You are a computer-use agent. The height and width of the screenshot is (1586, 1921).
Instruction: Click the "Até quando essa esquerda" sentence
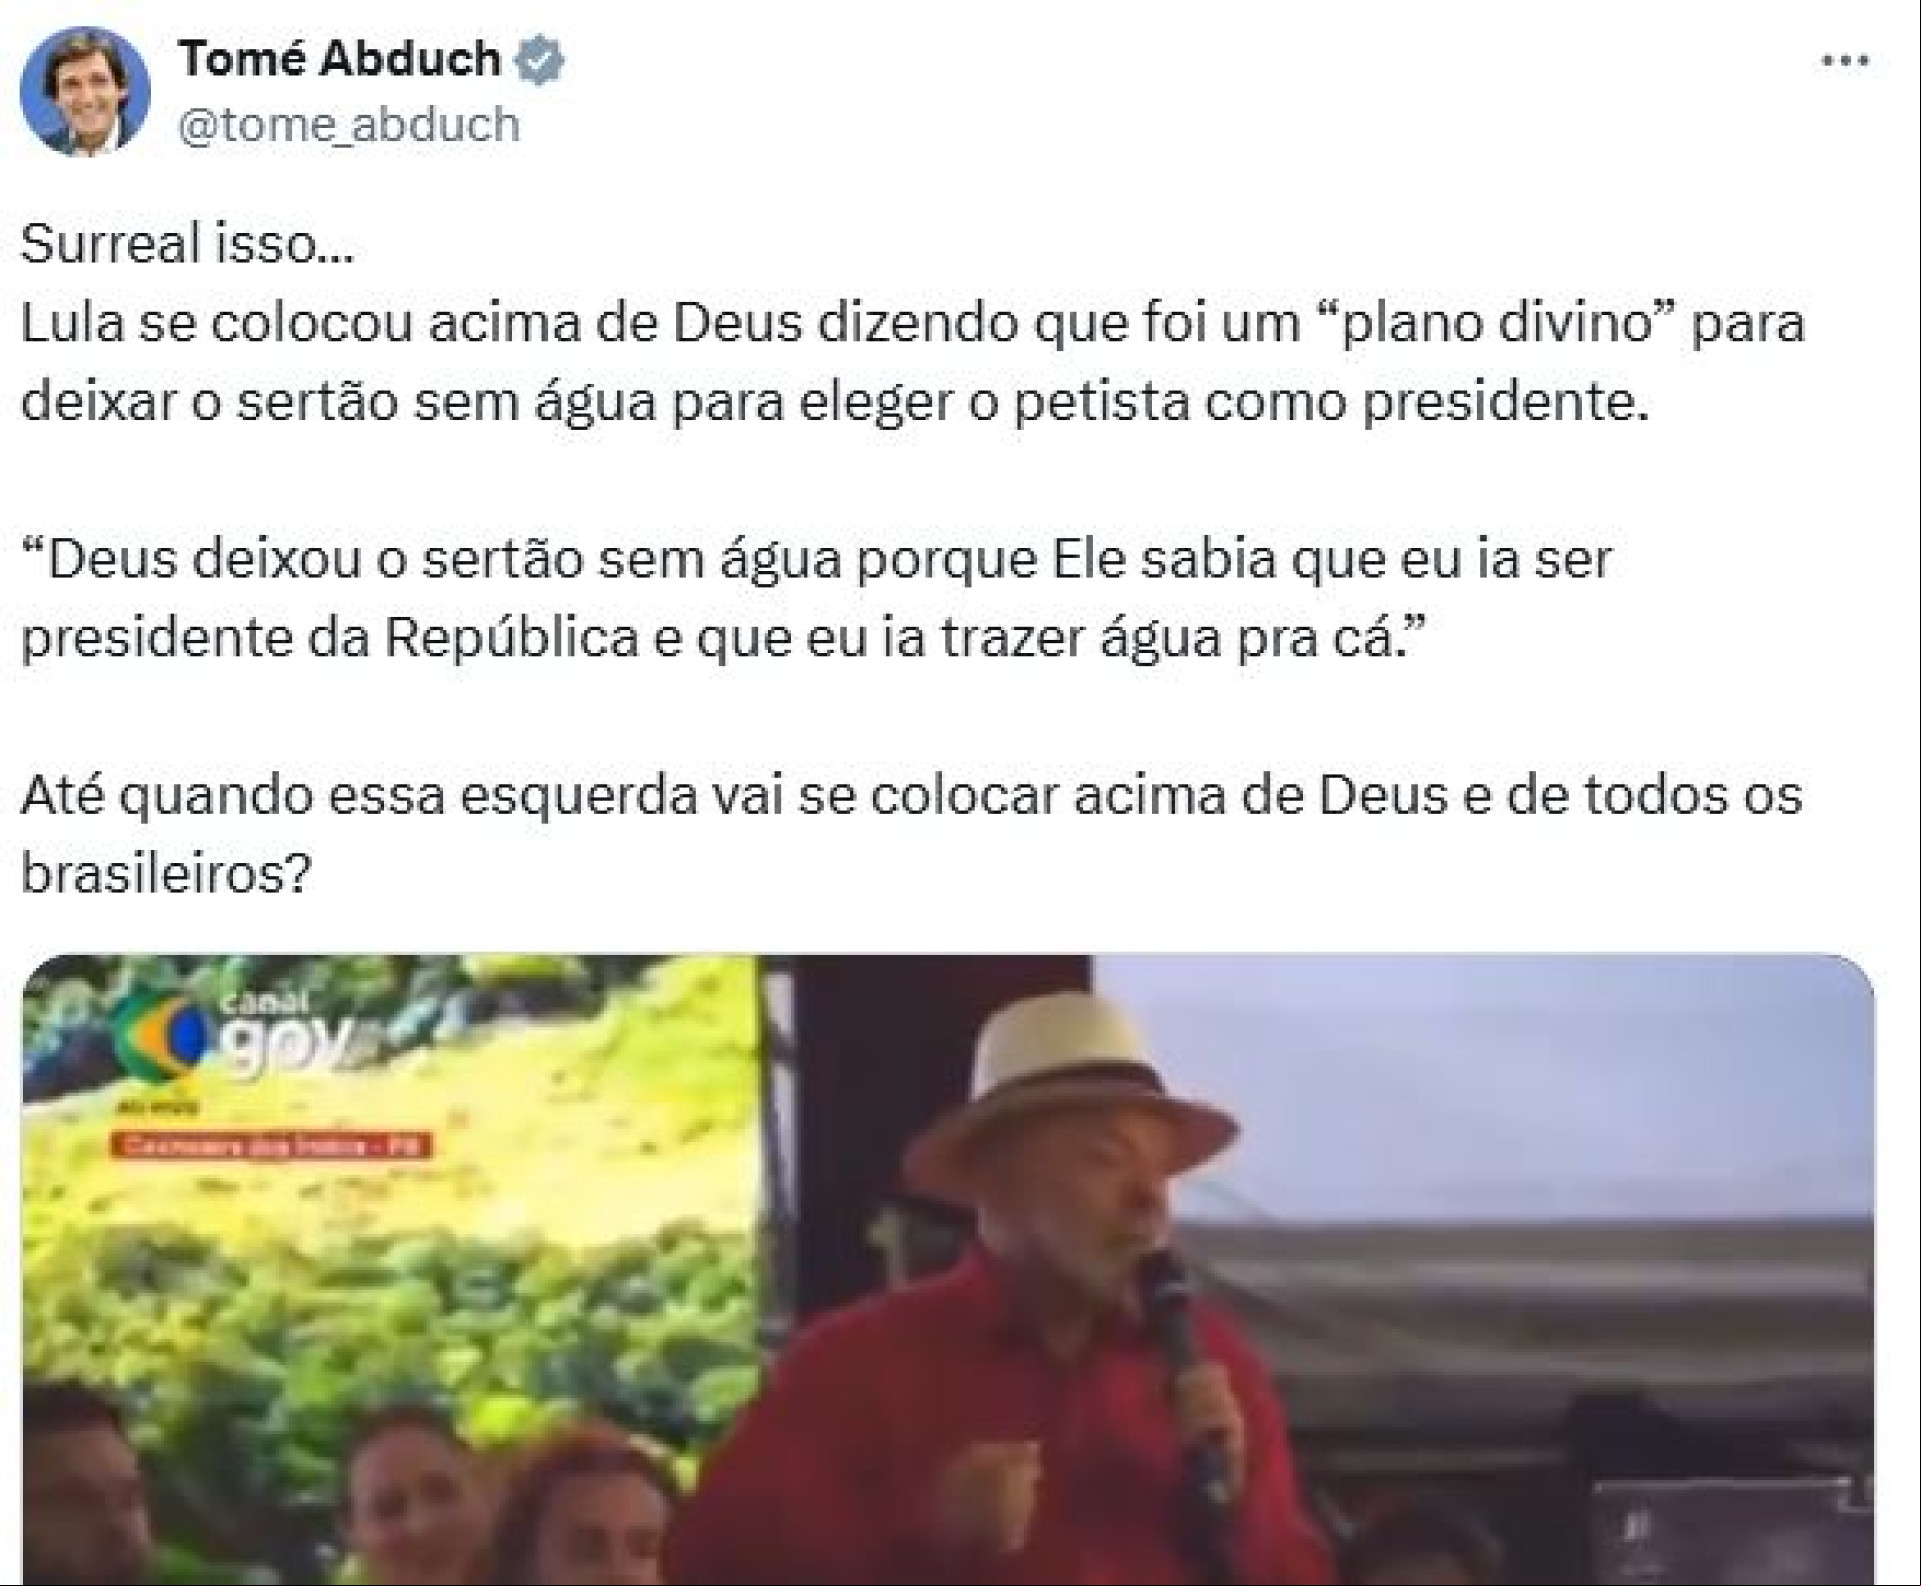click(911, 834)
